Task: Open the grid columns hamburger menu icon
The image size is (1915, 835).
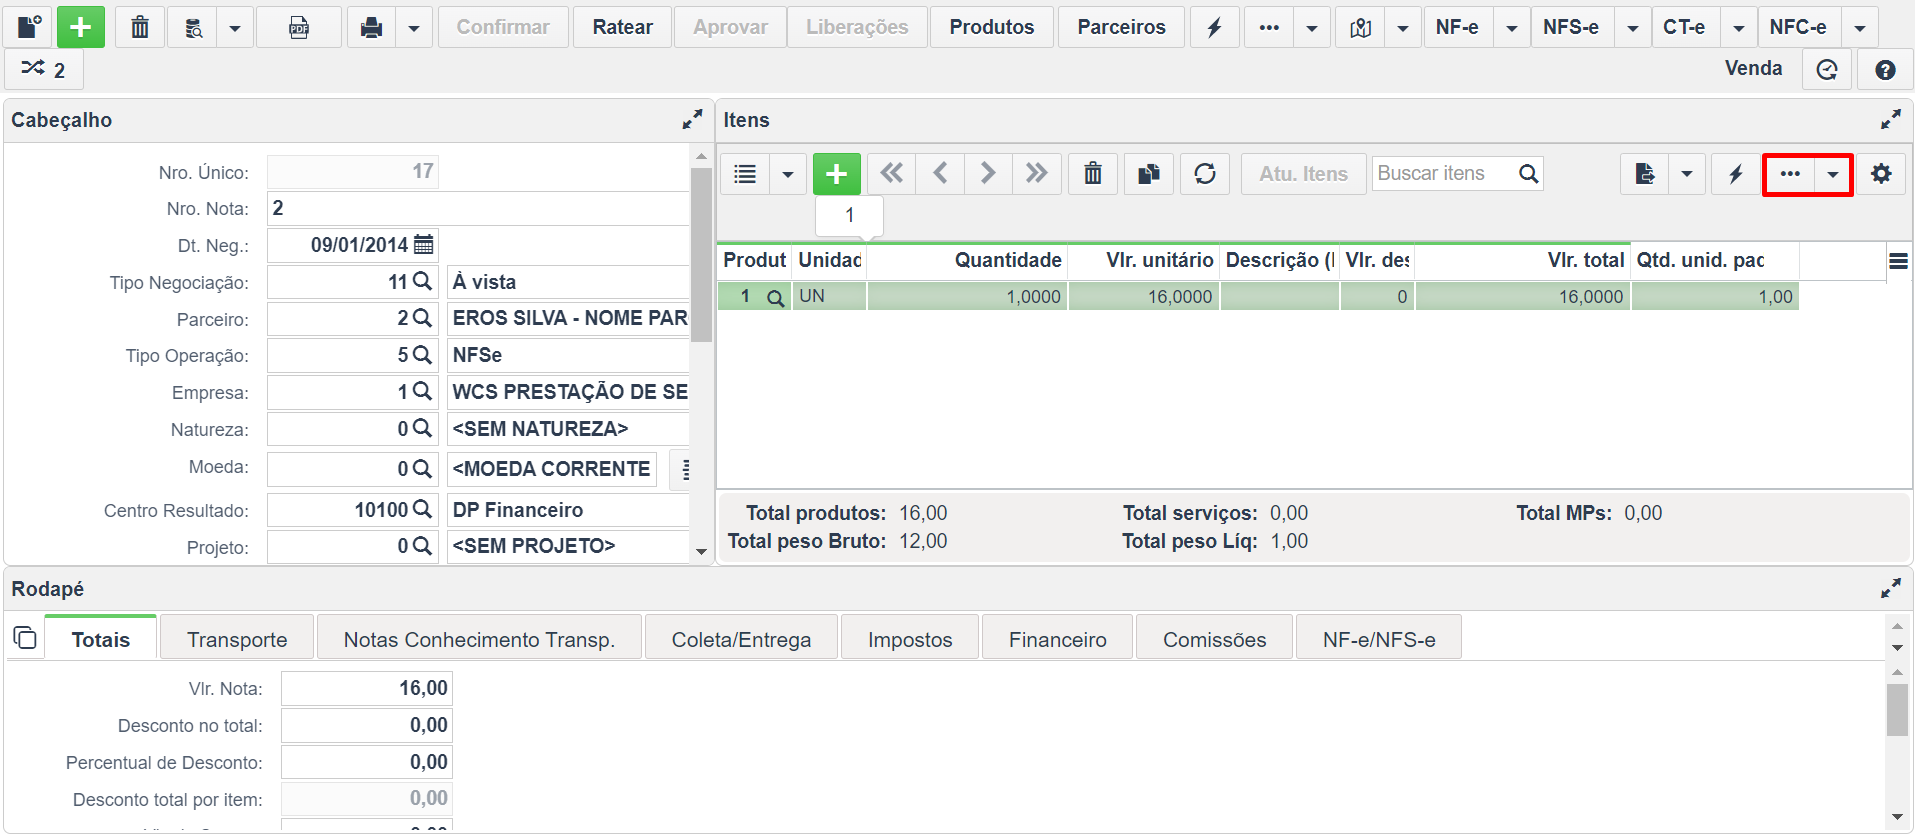Action: click(1898, 262)
